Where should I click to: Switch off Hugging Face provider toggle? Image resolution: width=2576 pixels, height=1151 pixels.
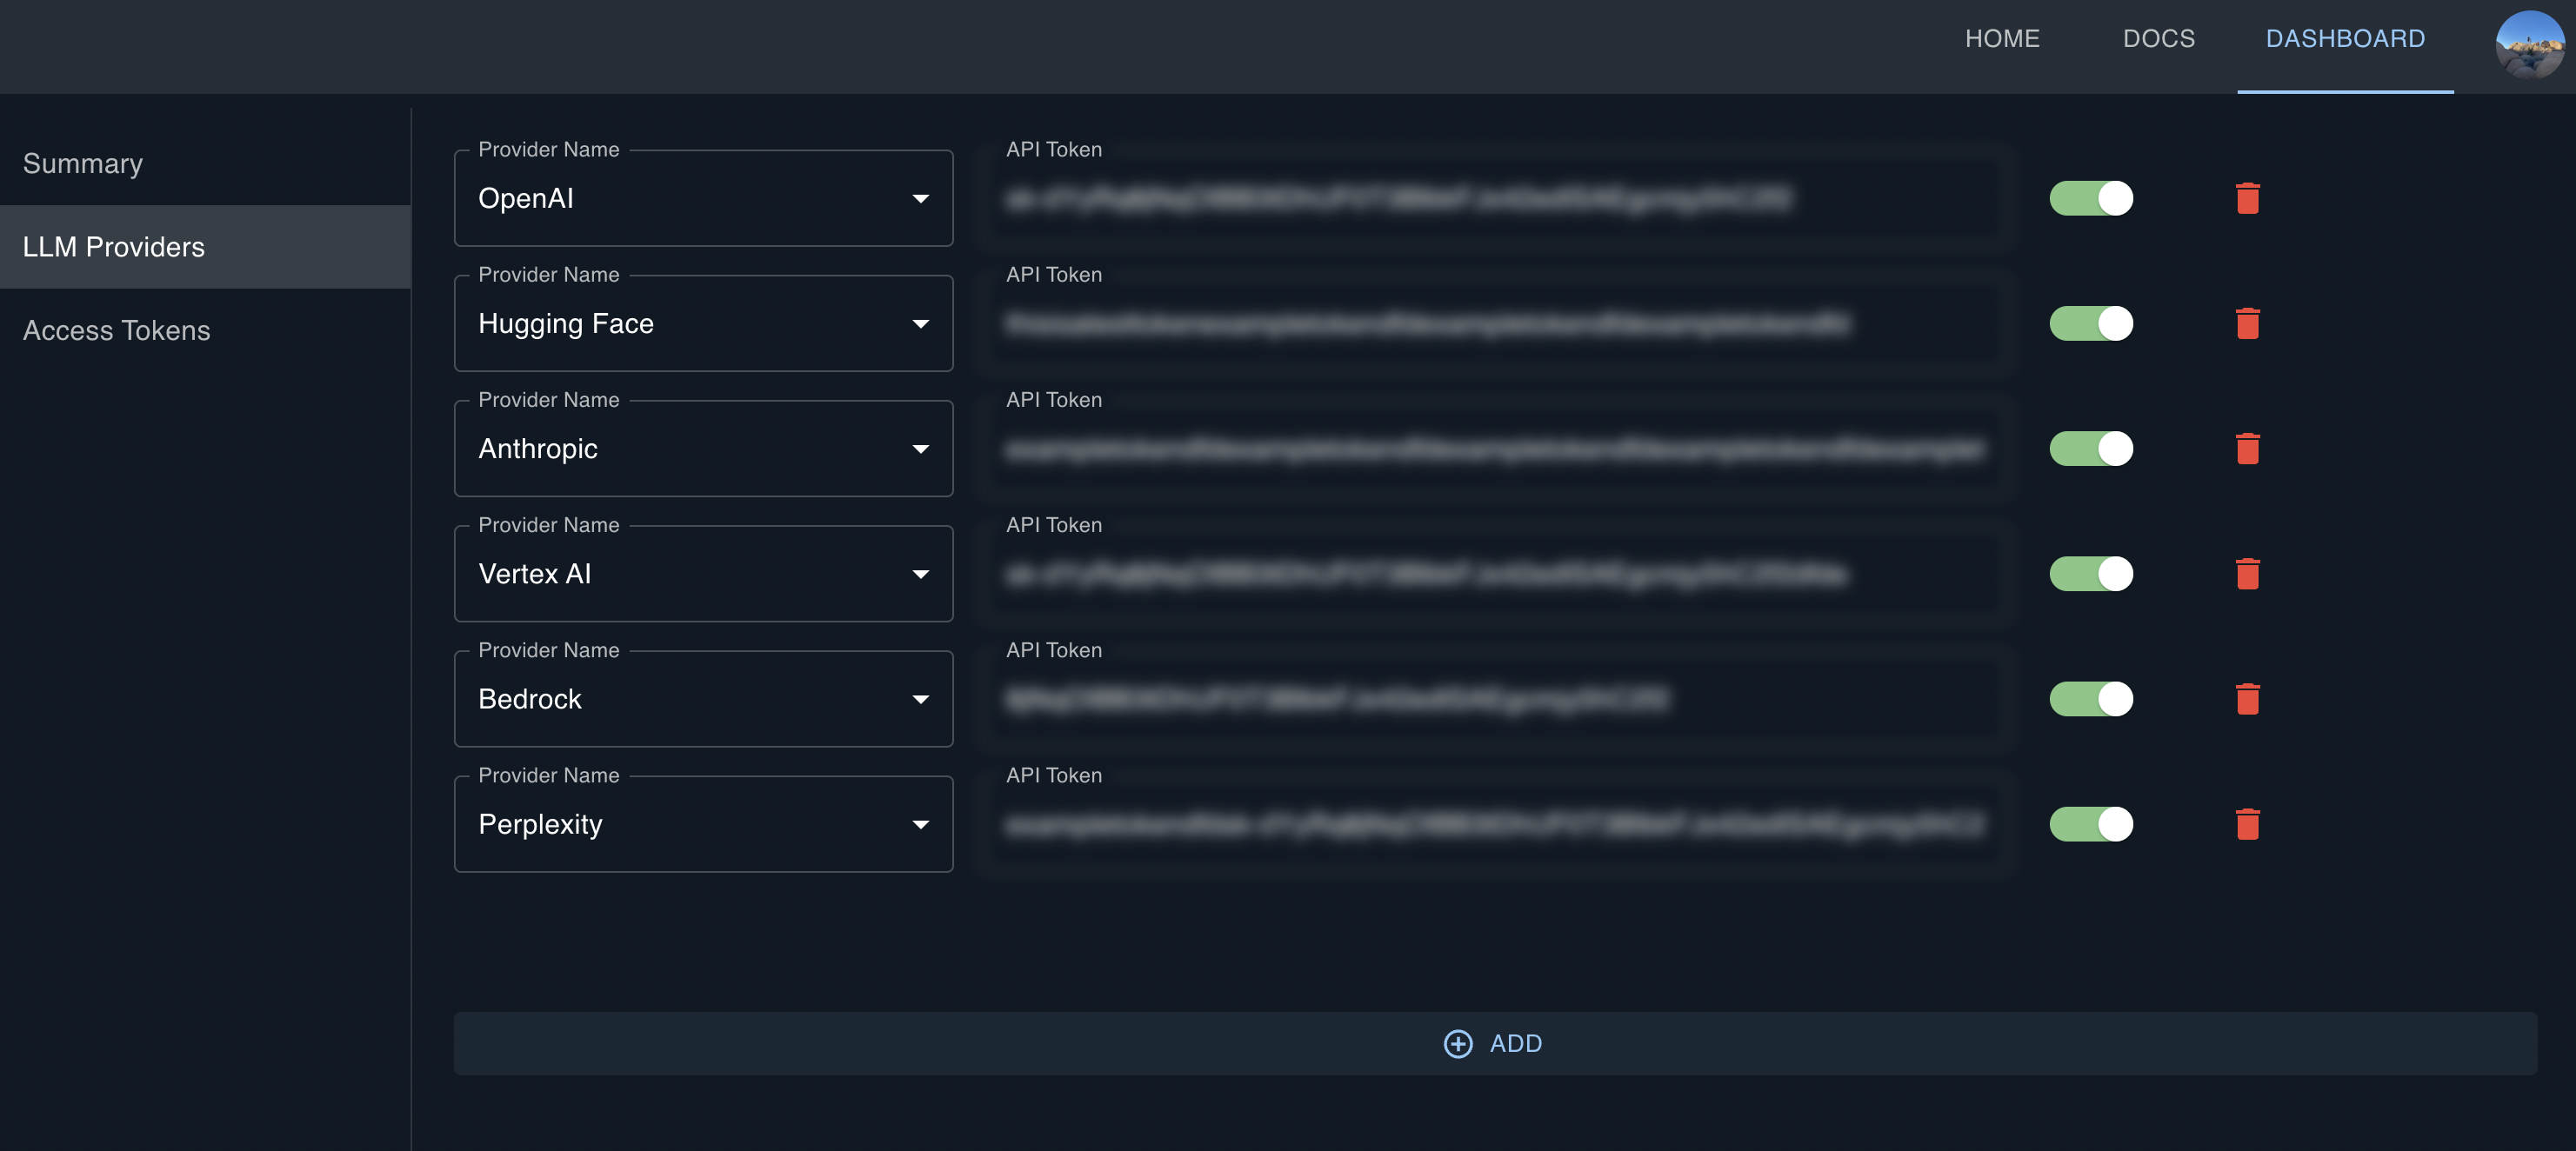click(2091, 323)
